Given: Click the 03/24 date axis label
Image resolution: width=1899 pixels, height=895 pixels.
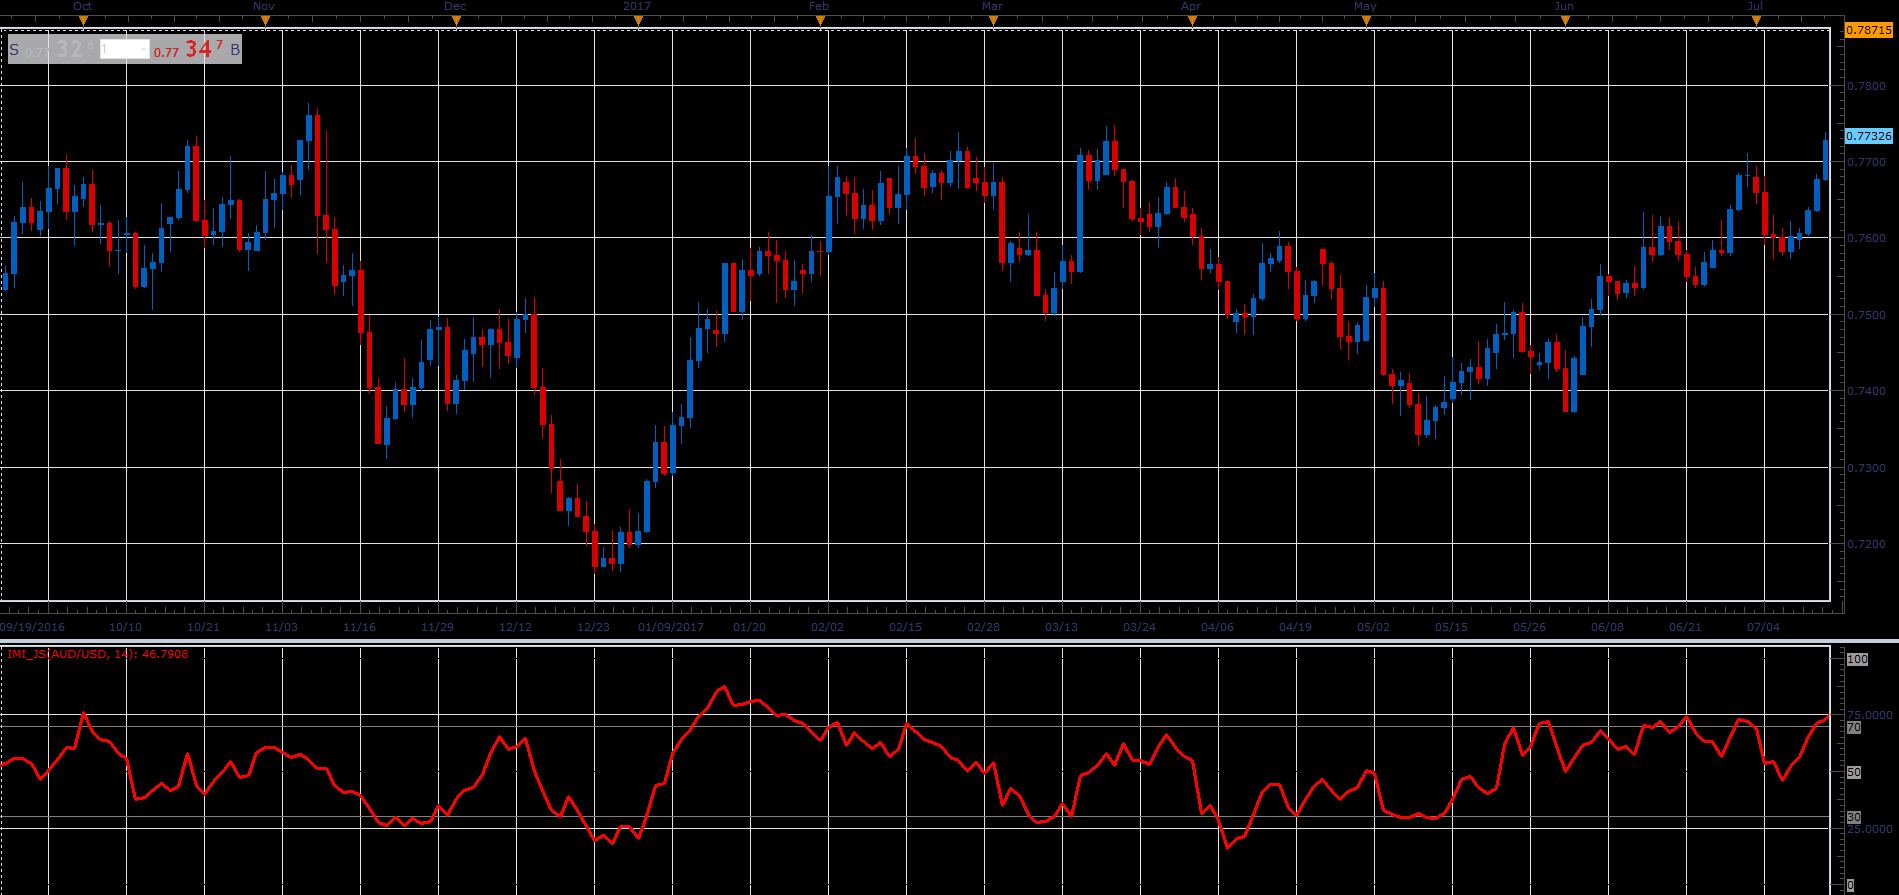Looking at the screenshot, I should click(1139, 627).
